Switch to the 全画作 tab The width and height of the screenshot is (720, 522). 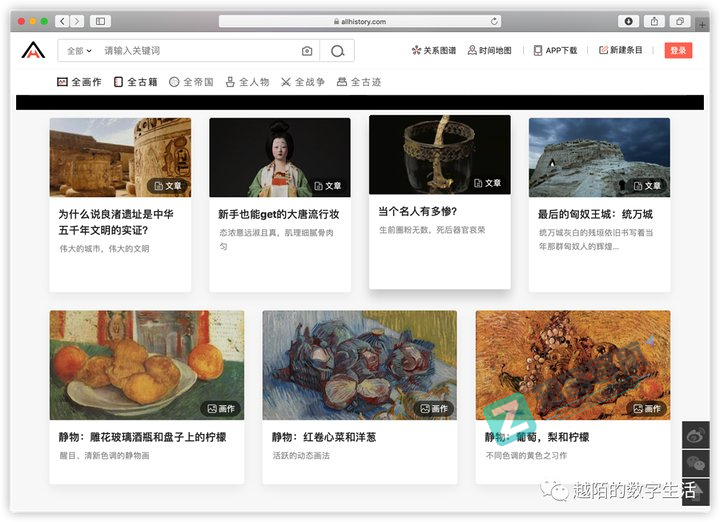tap(80, 82)
